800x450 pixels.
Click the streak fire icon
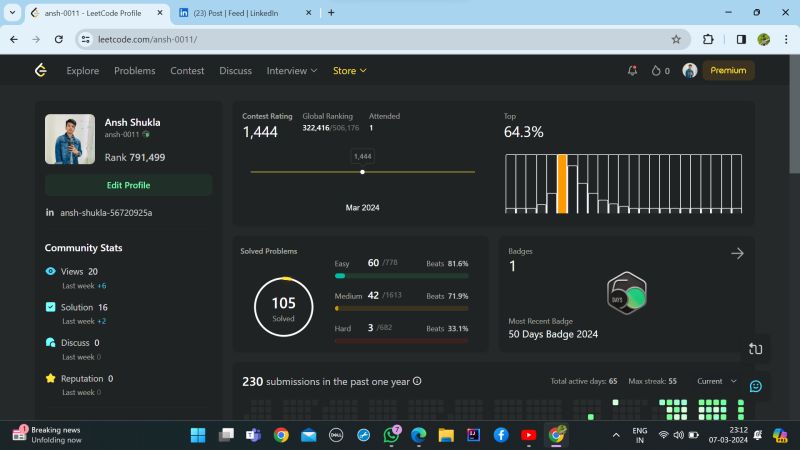point(656,70)
